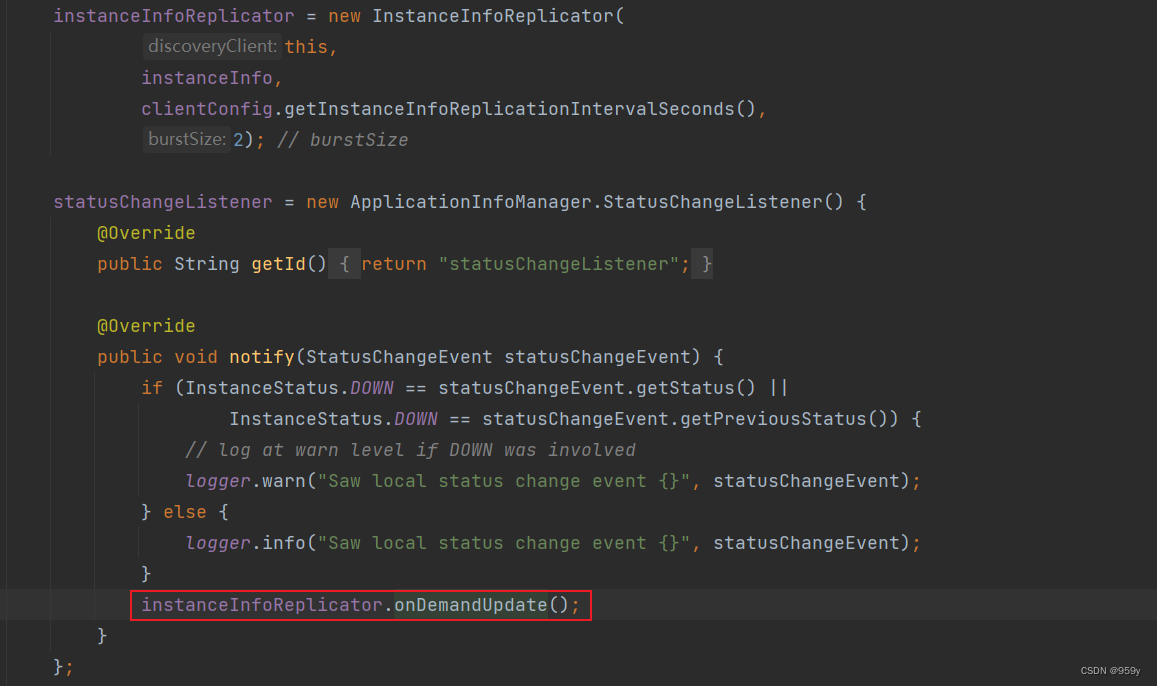Click the // burstSize comment

[x=342, y=139]
